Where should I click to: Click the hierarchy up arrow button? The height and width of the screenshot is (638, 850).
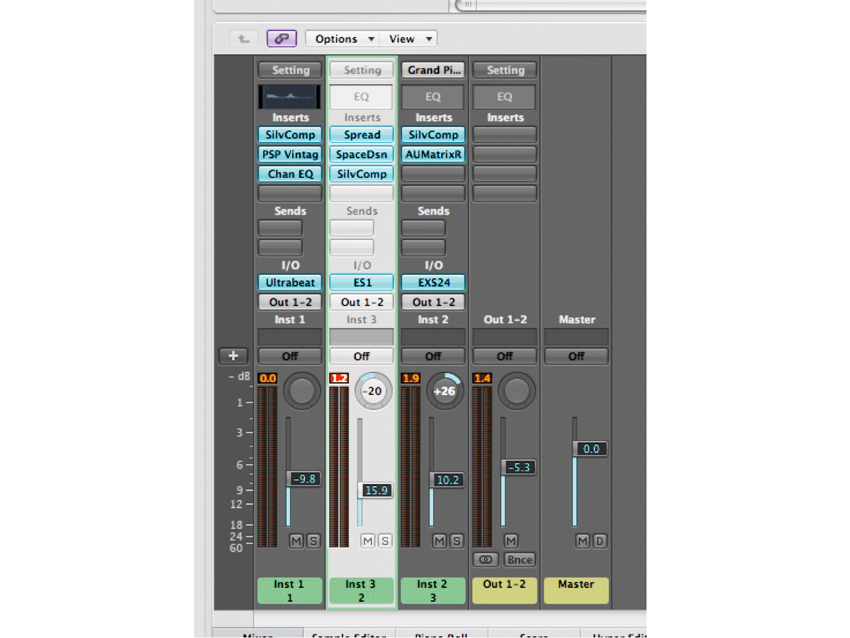[243, 38]
